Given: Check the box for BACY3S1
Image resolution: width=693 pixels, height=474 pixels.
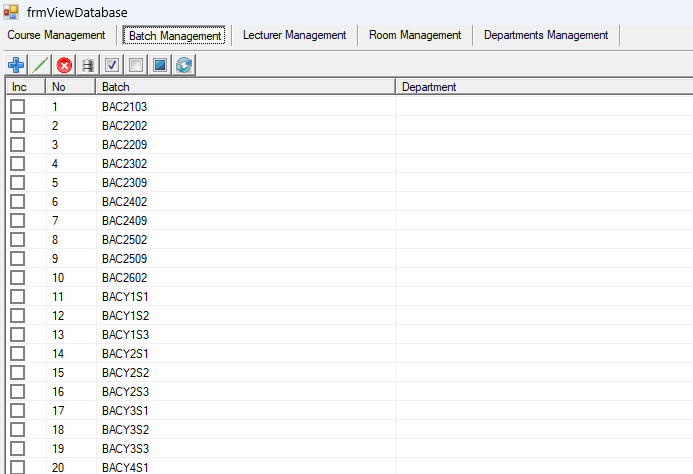Looking at the screenshot, I should click(x=18, y=411).
